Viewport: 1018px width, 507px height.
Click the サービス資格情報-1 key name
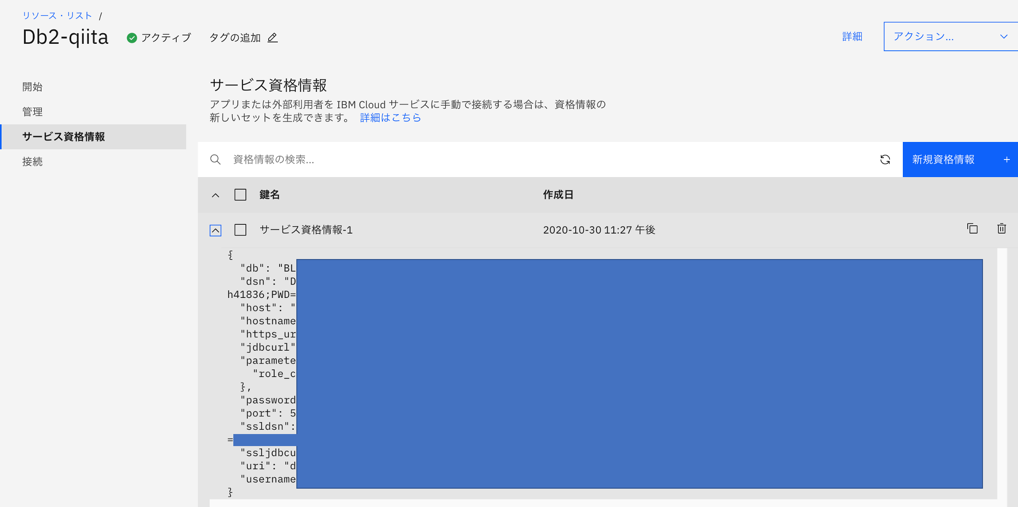click(x=306, y=230)
